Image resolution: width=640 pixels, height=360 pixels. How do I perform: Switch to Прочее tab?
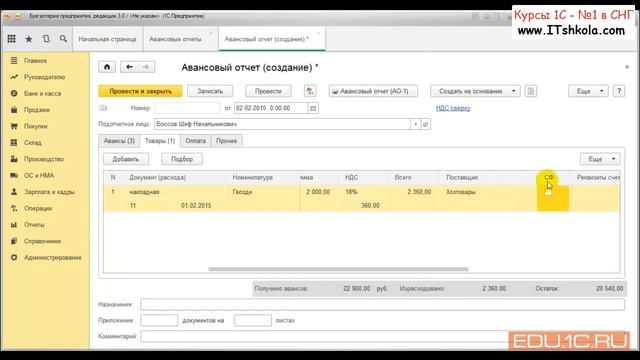pos(227,141)
